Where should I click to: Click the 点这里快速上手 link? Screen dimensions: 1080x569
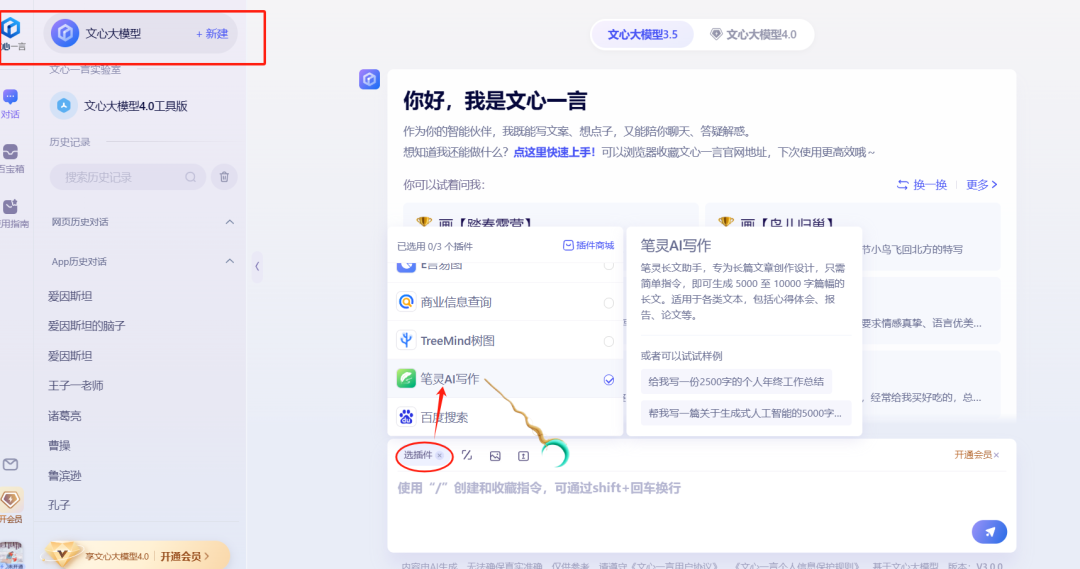(x=554, y=152)
